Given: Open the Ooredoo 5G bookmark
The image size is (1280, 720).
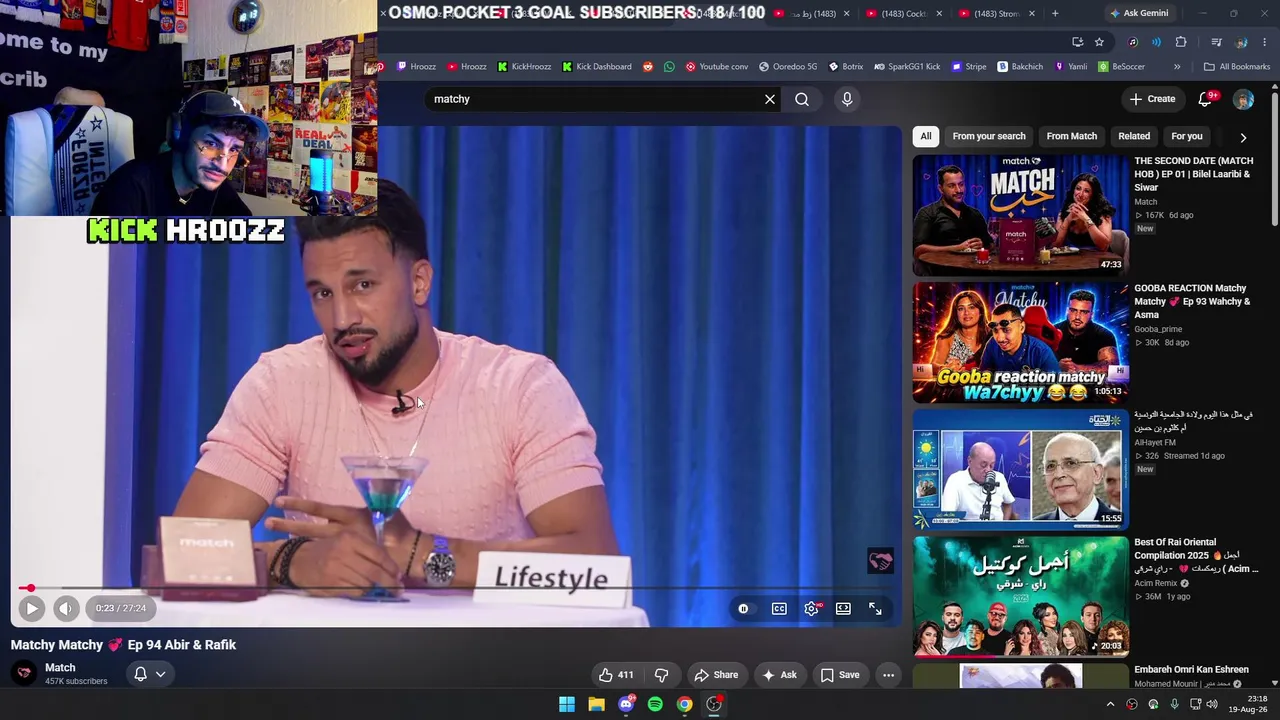Looking at the screenshot, I should tap(788, 67).
